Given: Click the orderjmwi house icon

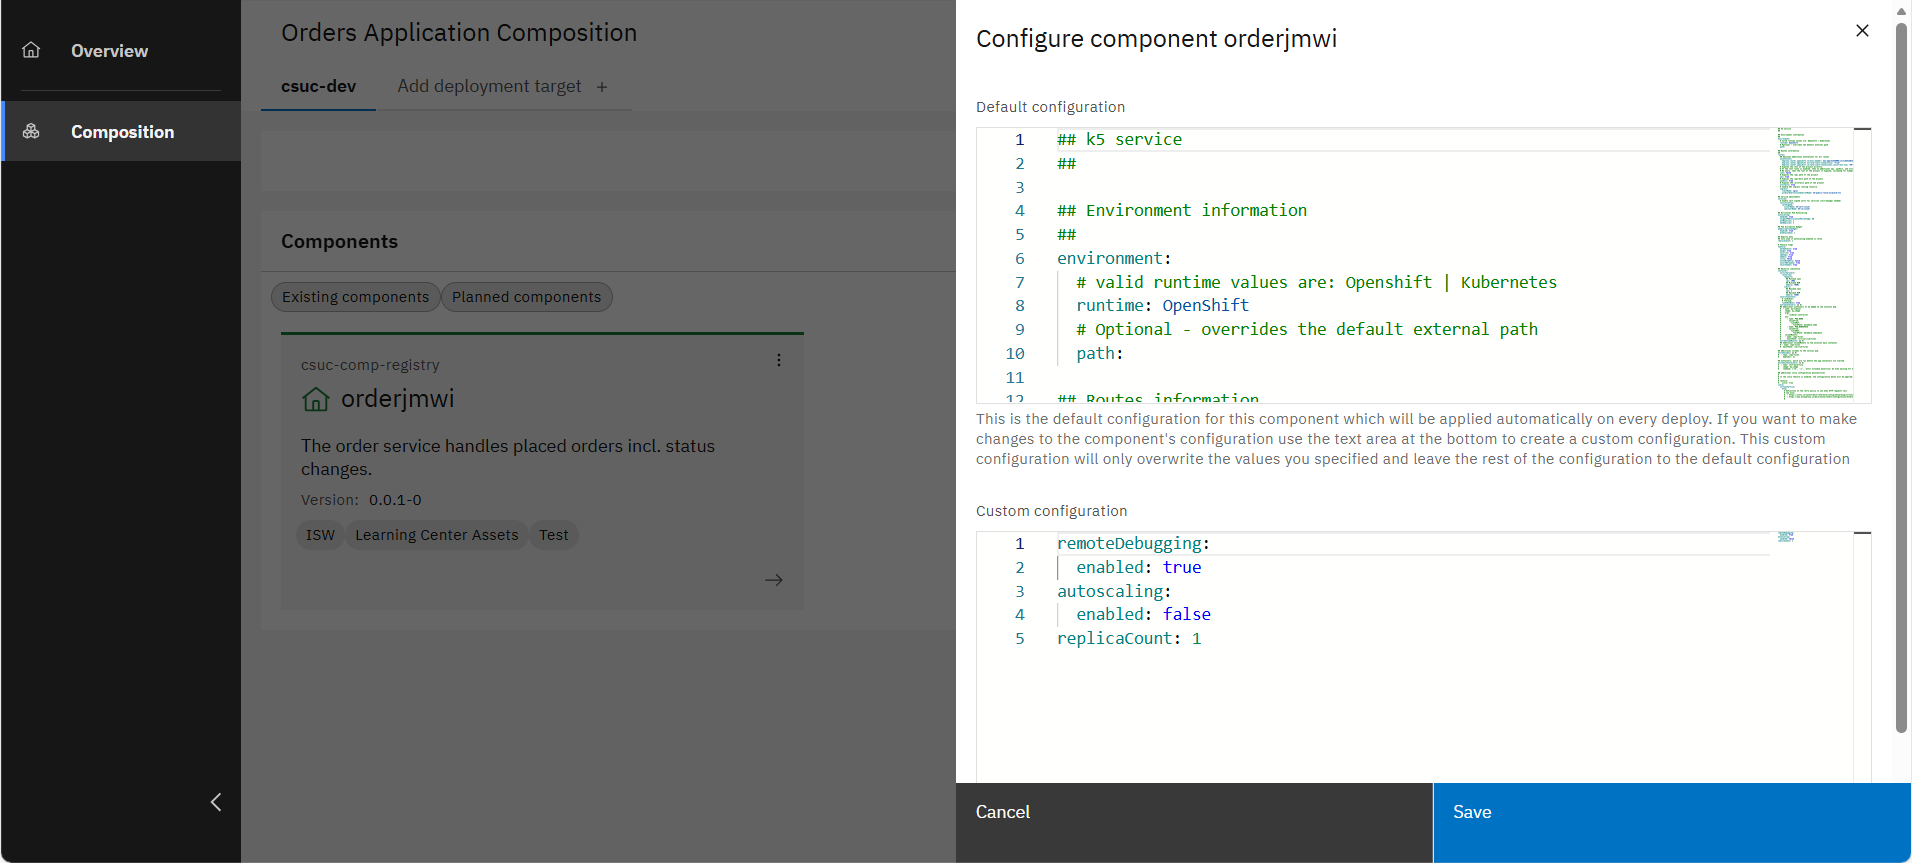Looking at the screenshot, I should (x=316, y=399).
